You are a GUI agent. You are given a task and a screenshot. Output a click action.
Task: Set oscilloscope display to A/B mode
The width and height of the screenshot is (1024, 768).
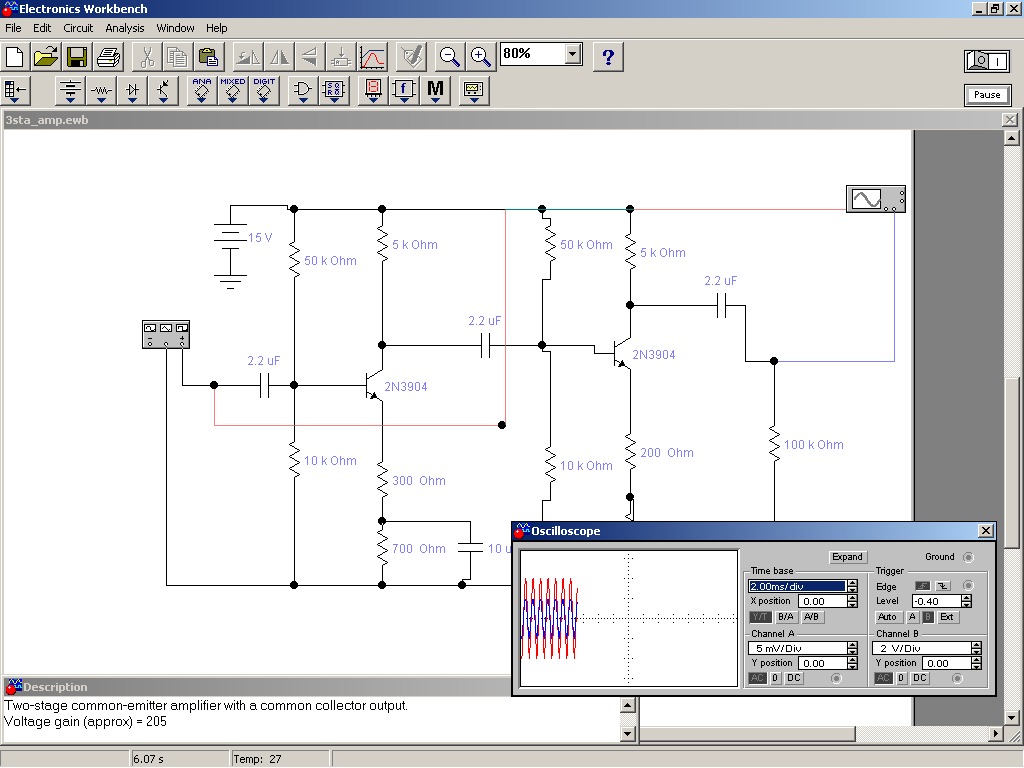pos(811,617)
